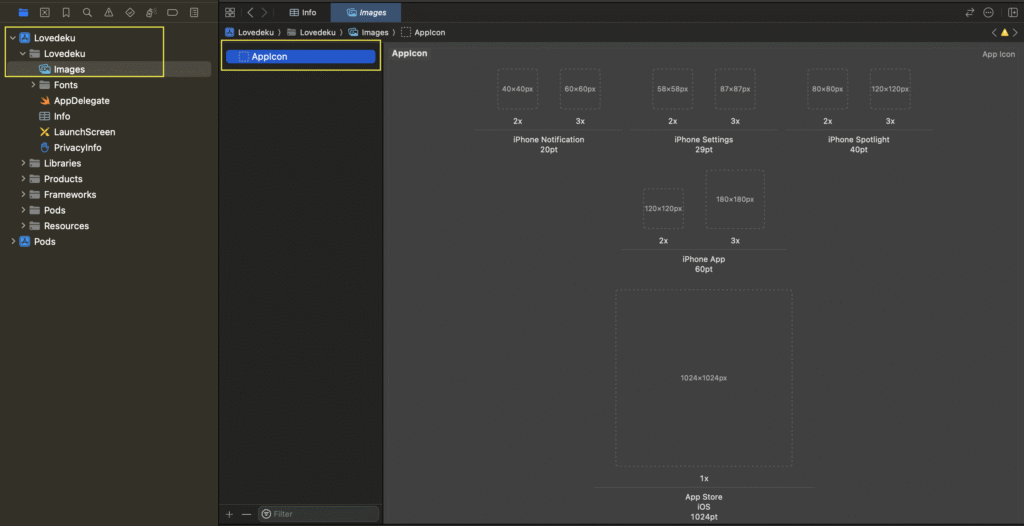This screenshot has width=1024, height=526.
Task: Open the Breakpoint navigator icon
Action: [x=171, y=13]
